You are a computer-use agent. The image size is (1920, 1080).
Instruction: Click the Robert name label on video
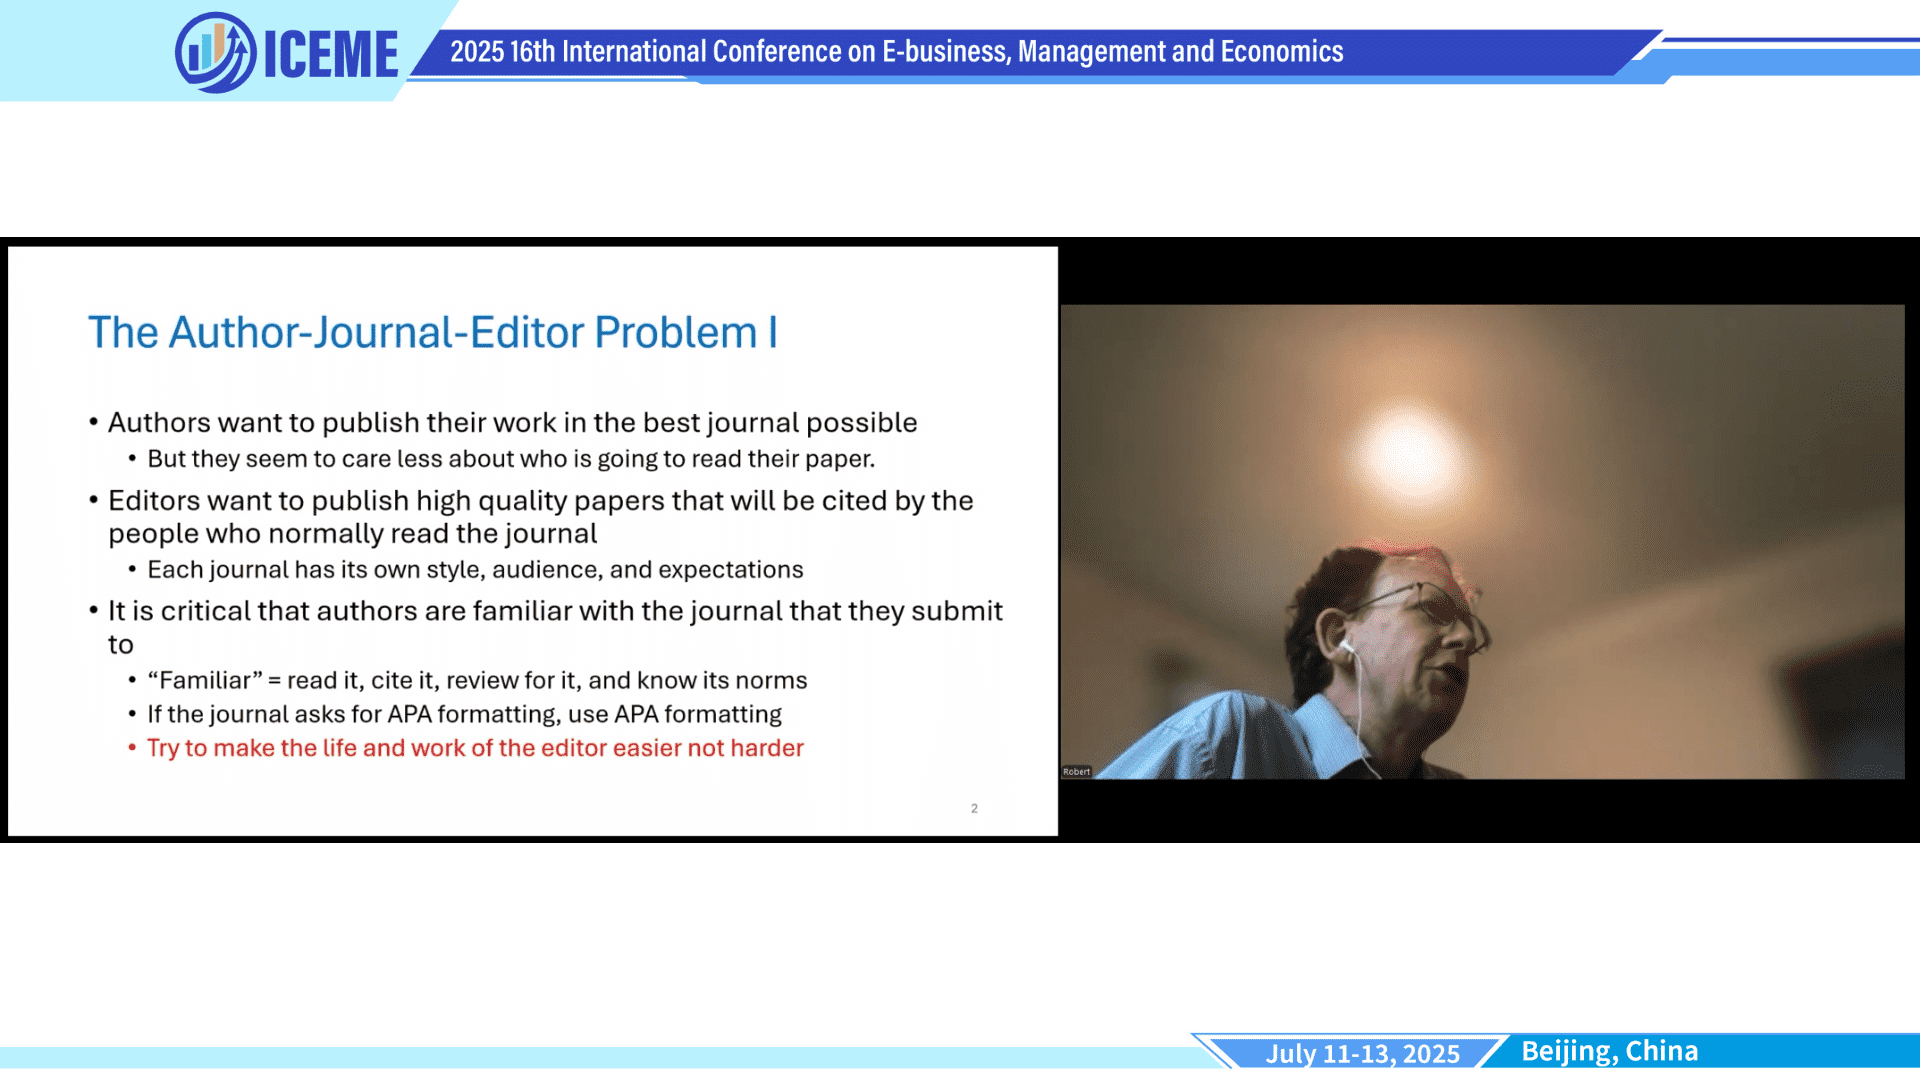1076,772
